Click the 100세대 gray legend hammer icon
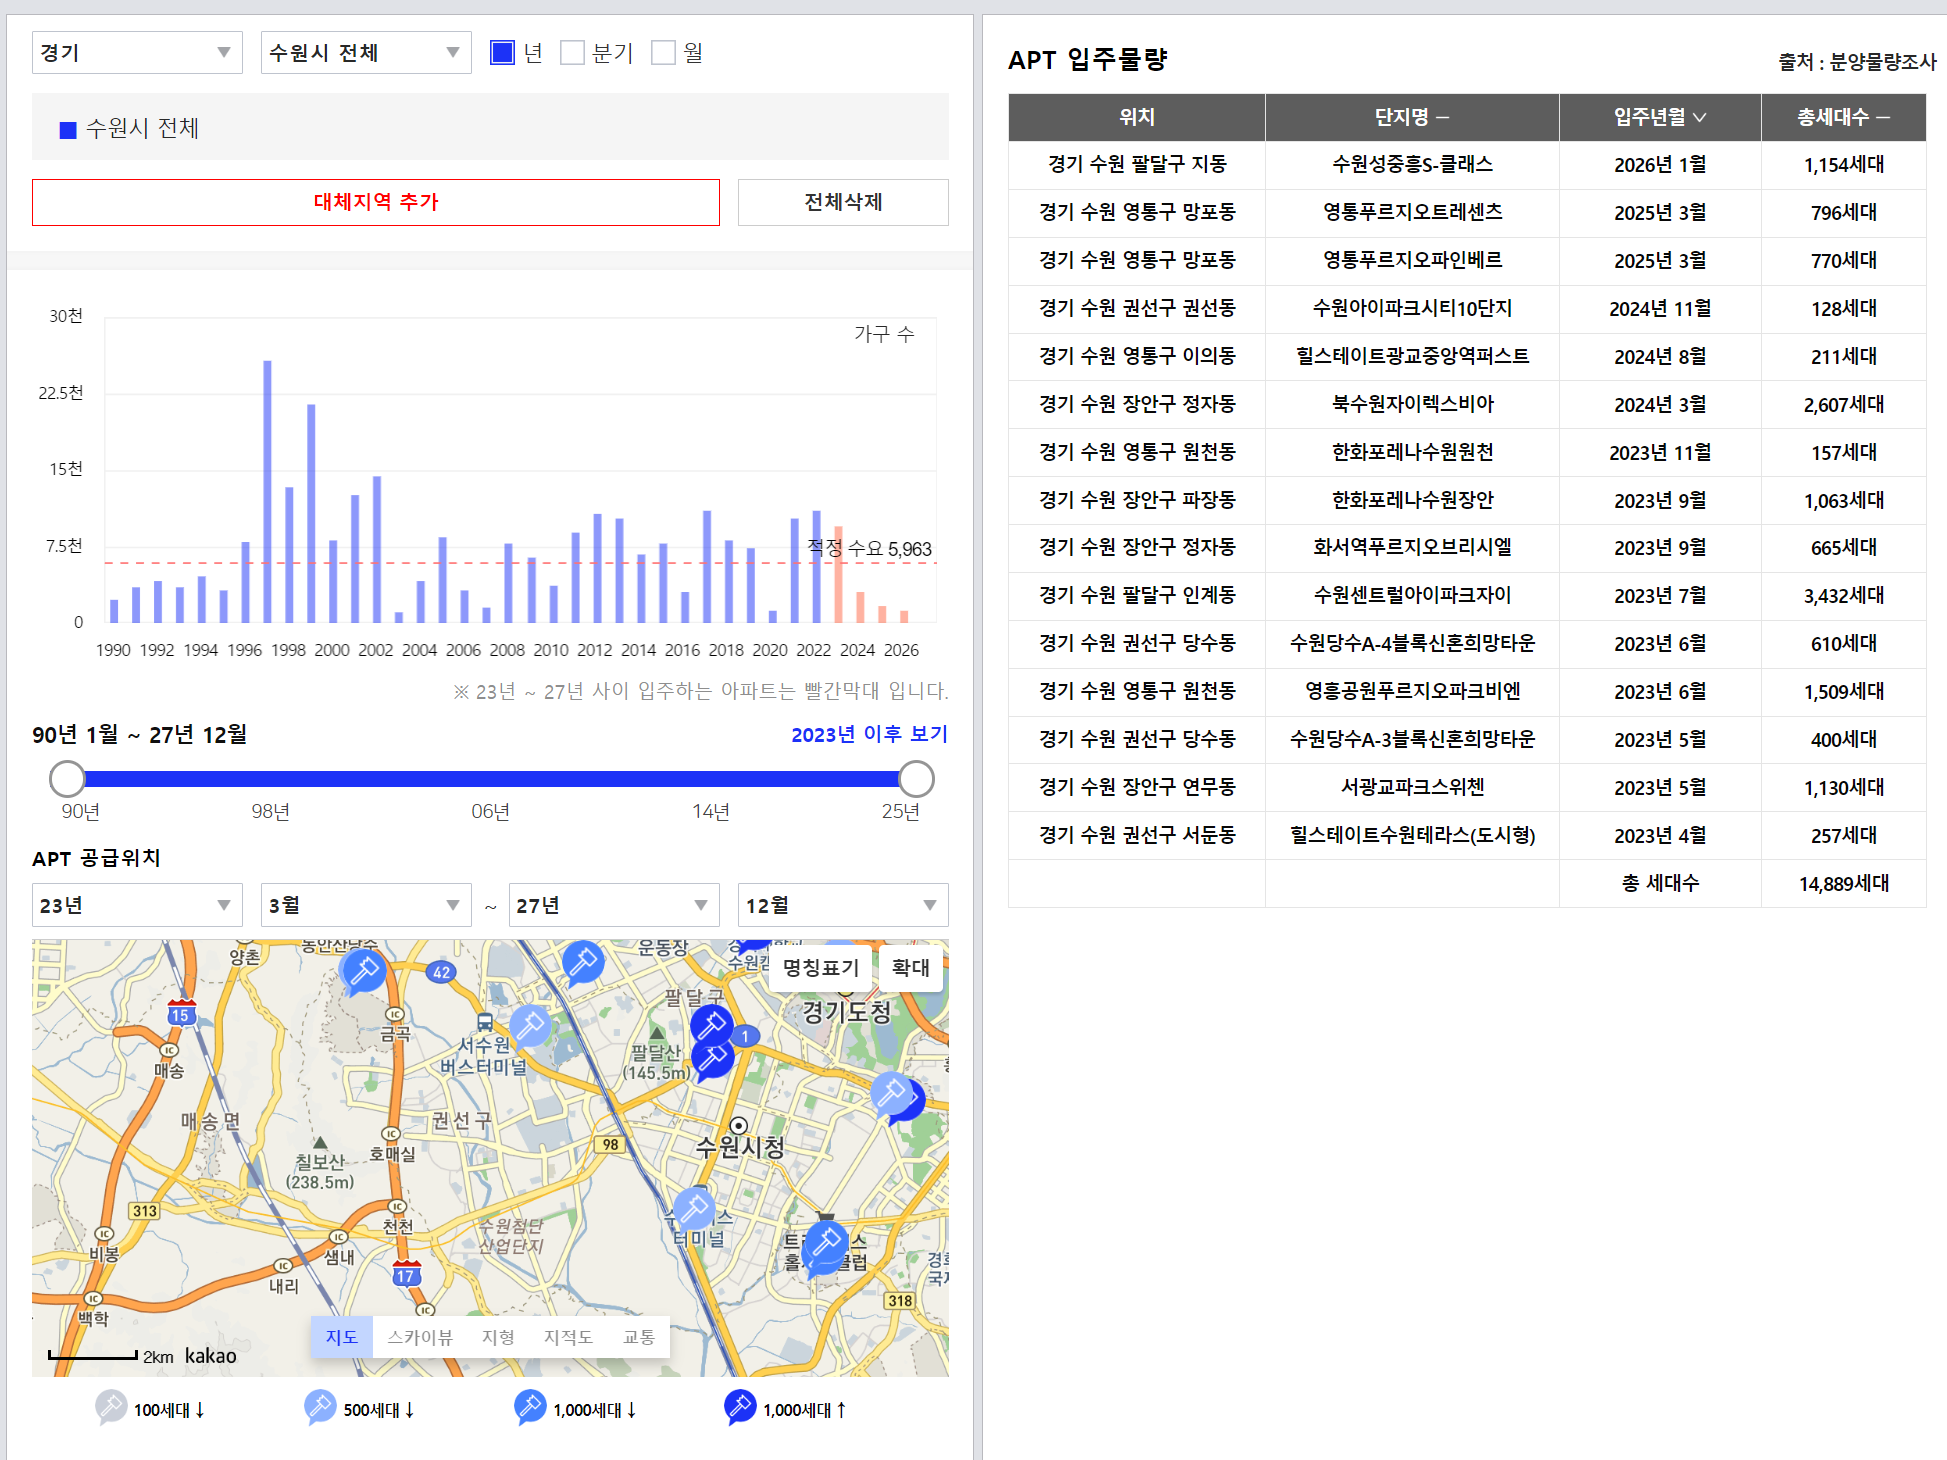Viewport: 1947px width, 1460px height. click(111, 1407)
